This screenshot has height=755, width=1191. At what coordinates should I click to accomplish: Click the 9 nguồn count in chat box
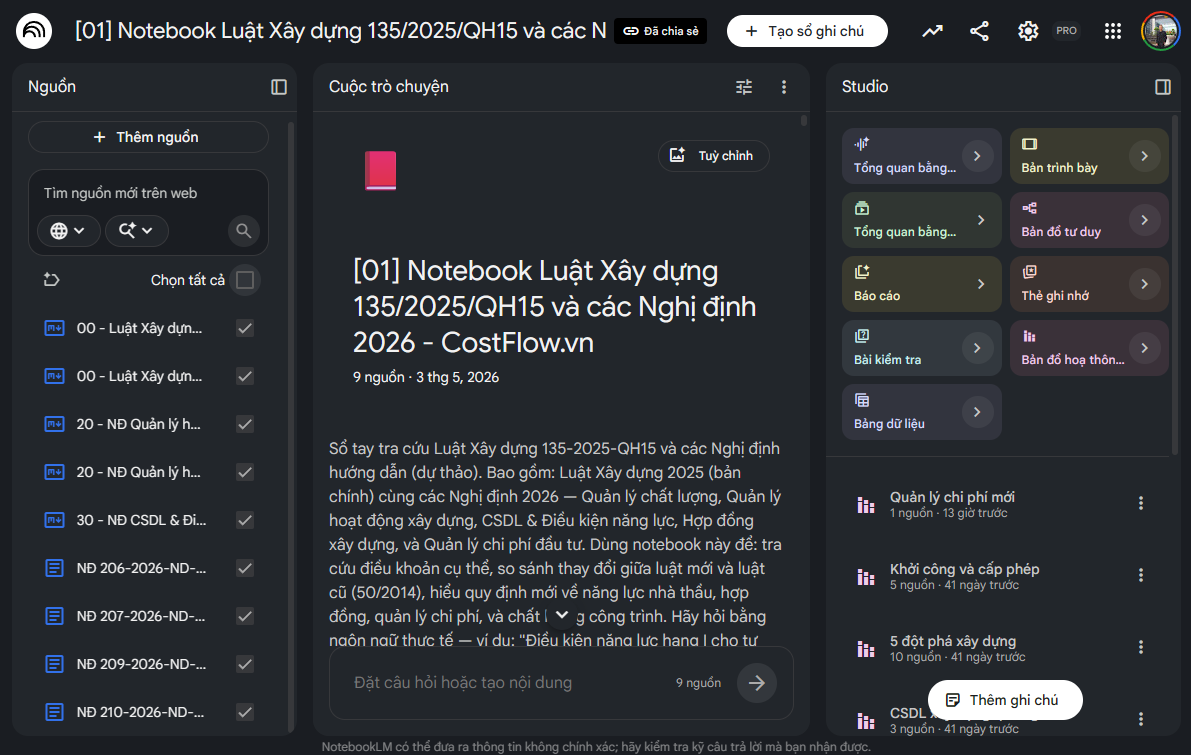point(698,683)
